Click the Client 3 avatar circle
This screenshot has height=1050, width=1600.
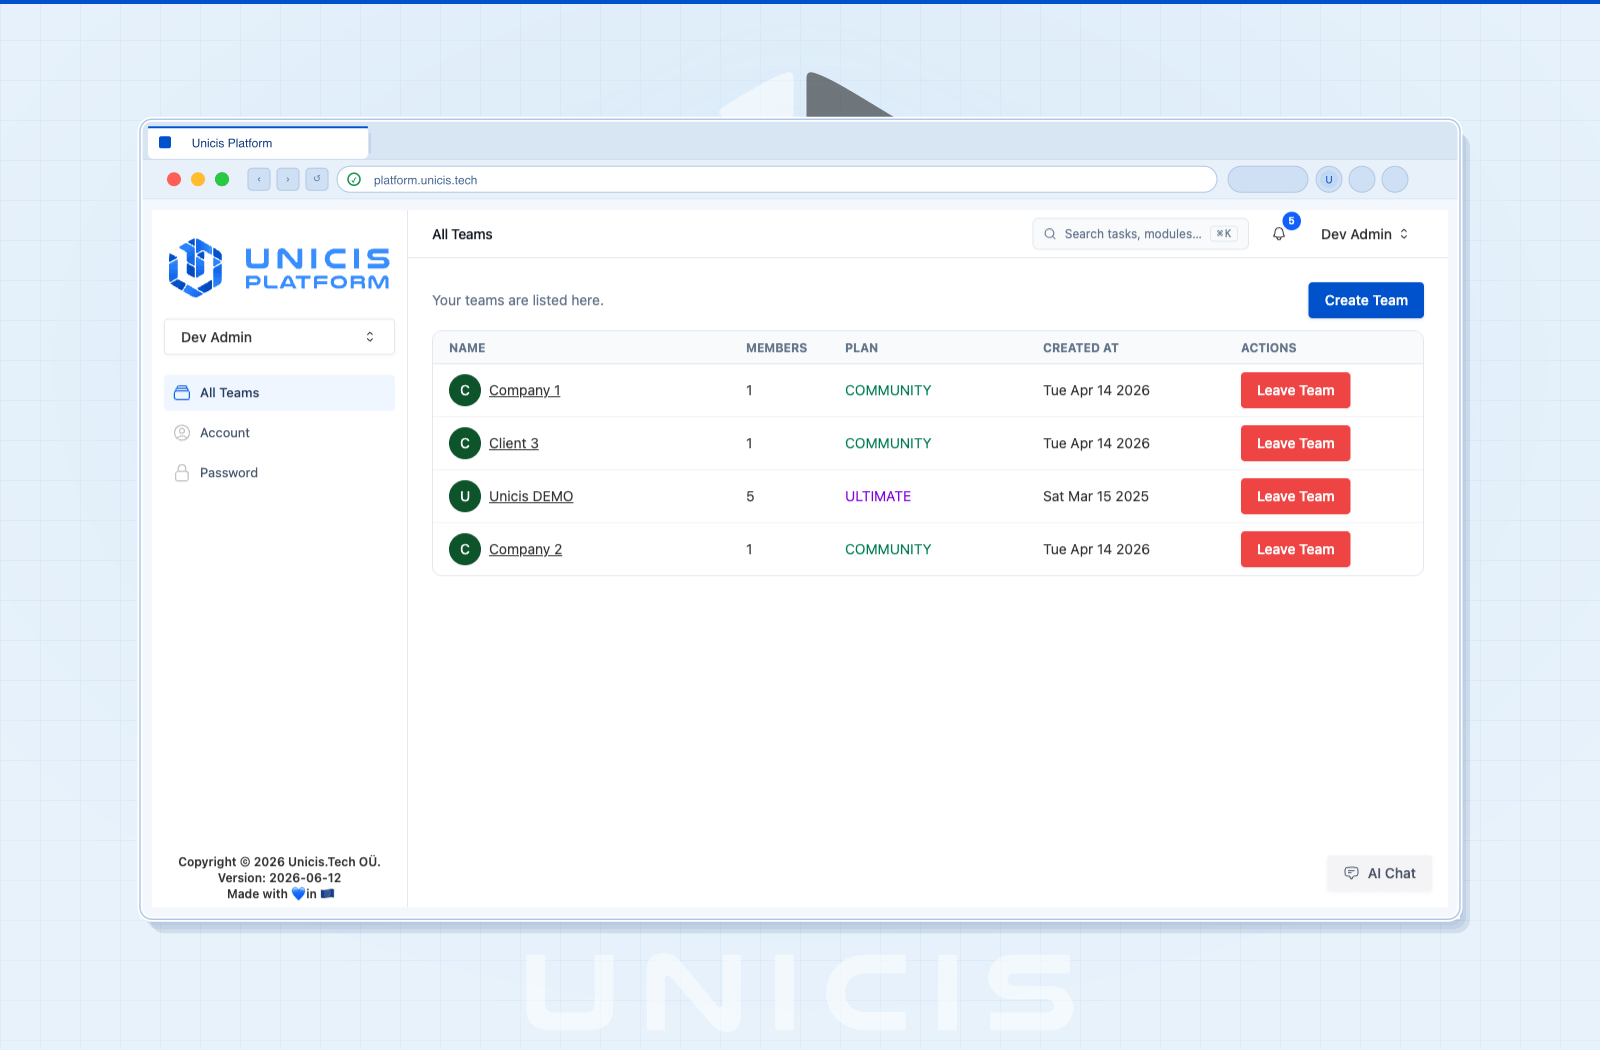coord(465,443)
